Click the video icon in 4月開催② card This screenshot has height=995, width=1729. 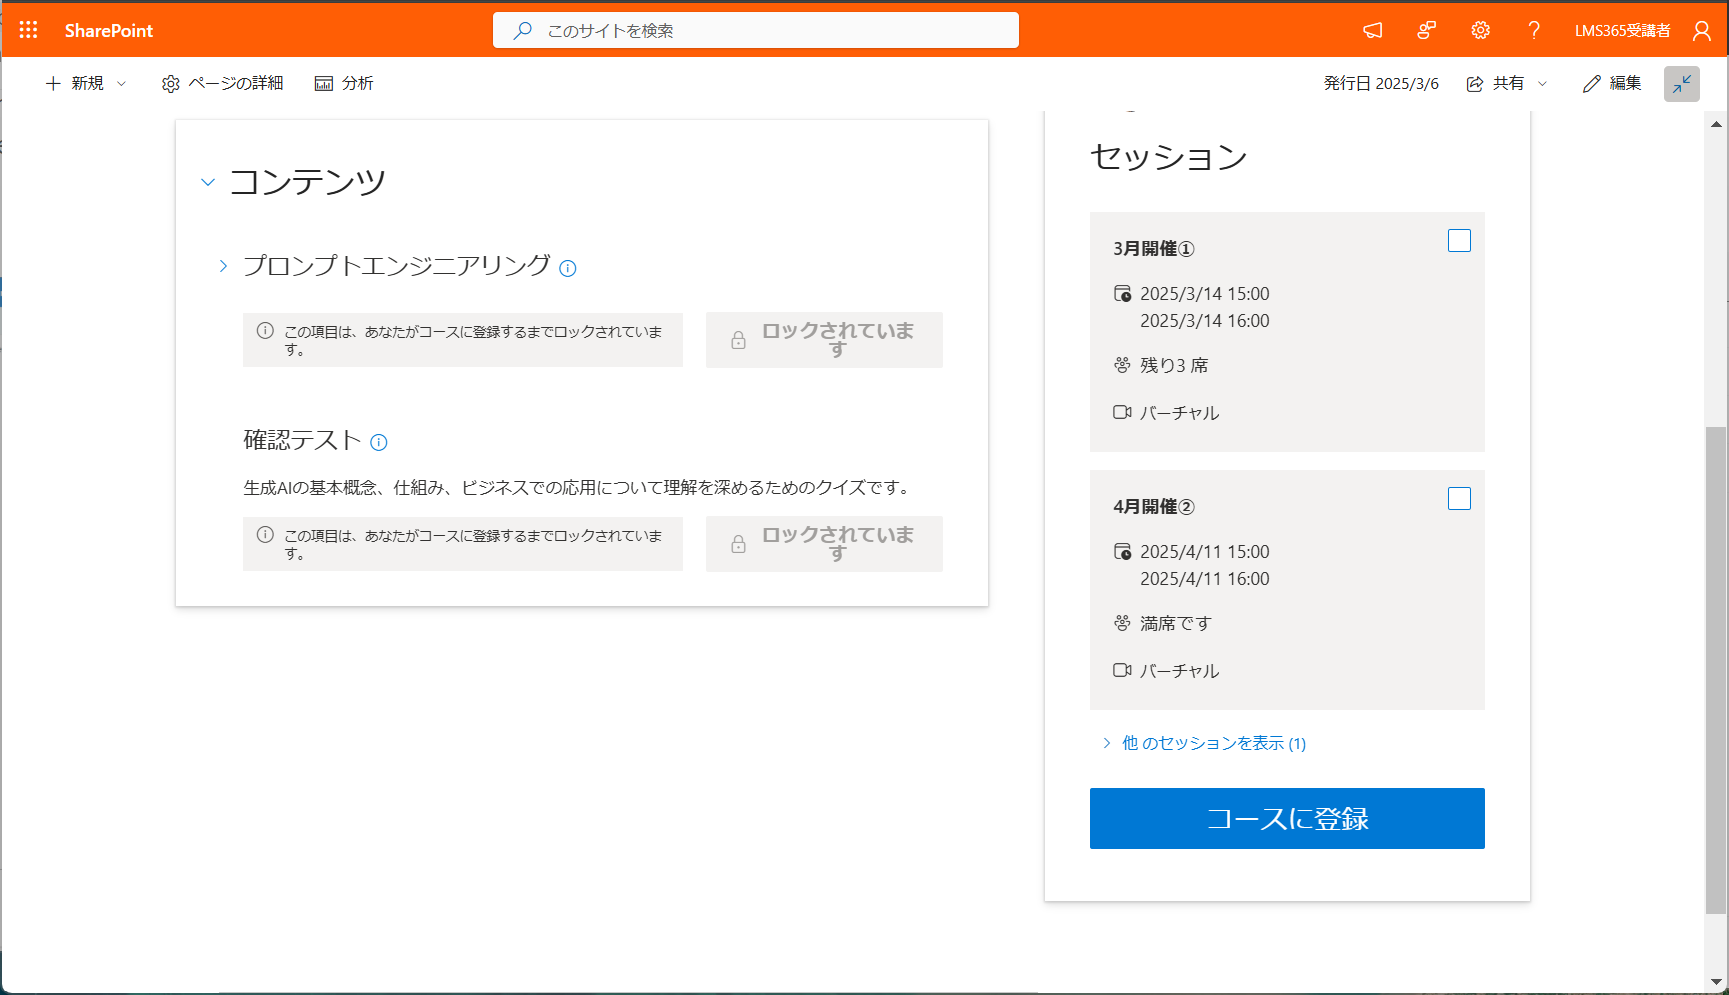point(1123,670)
